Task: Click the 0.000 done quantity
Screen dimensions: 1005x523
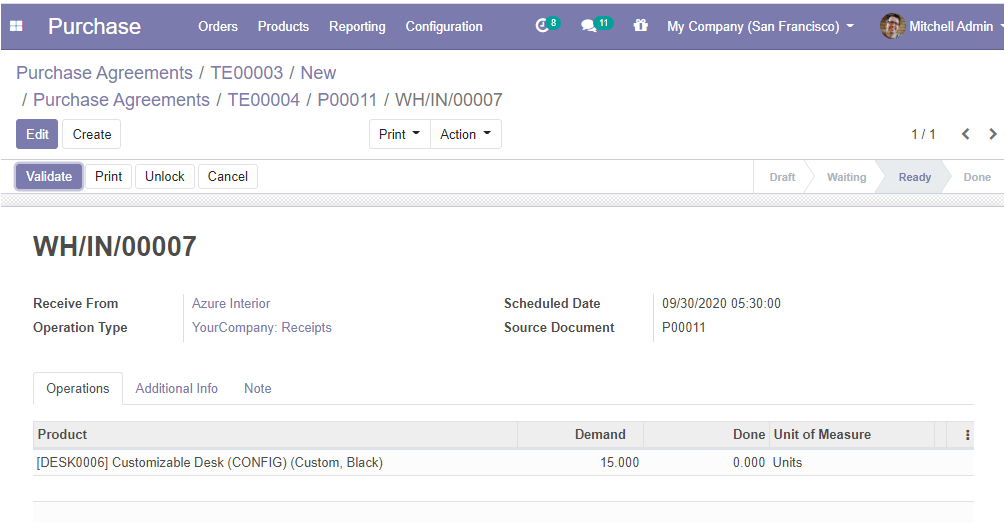Action: point(749,463)
